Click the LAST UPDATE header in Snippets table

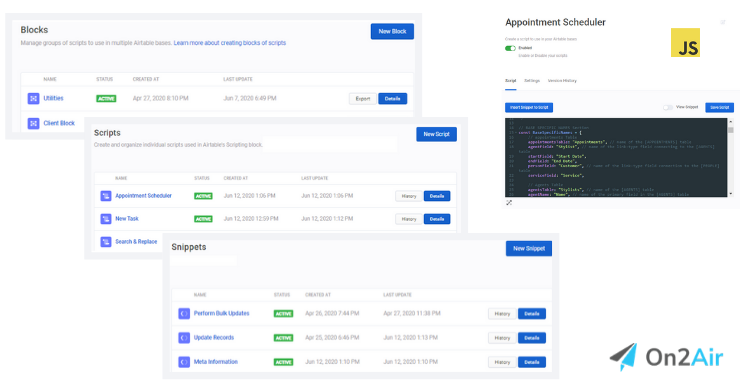click(x=397, y=295)
